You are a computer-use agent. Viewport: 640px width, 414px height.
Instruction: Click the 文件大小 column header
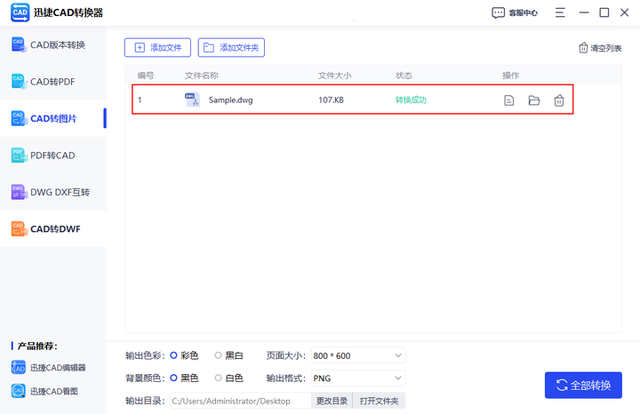pyautogui.click(x=334, y=76)
